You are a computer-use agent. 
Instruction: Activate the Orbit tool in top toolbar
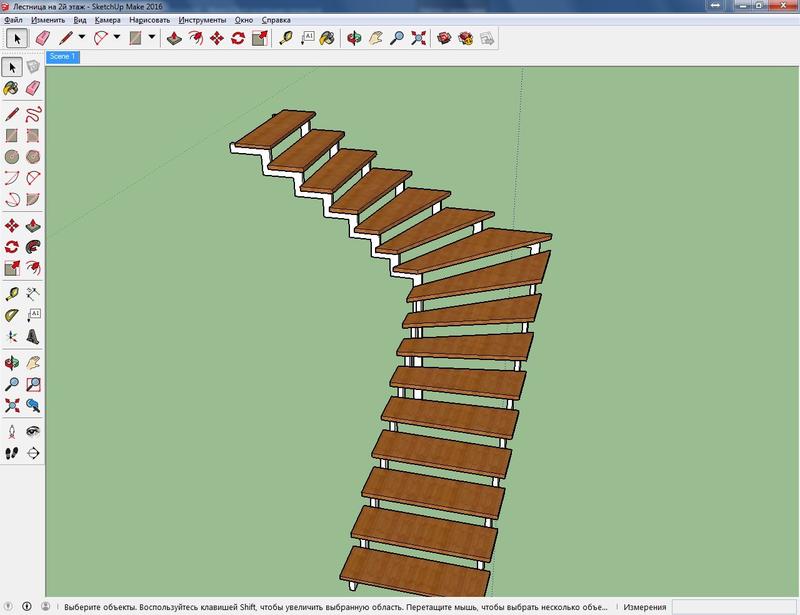353,38
